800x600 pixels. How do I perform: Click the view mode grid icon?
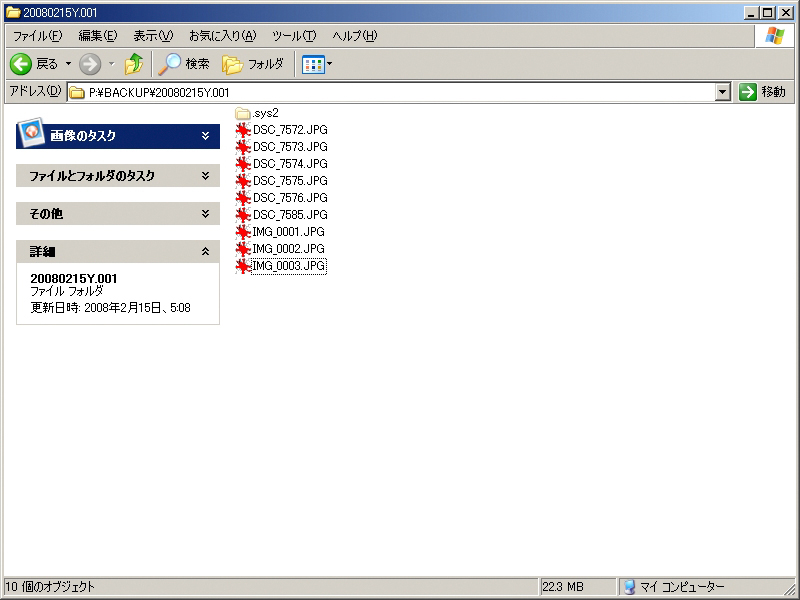click(313, 65)
